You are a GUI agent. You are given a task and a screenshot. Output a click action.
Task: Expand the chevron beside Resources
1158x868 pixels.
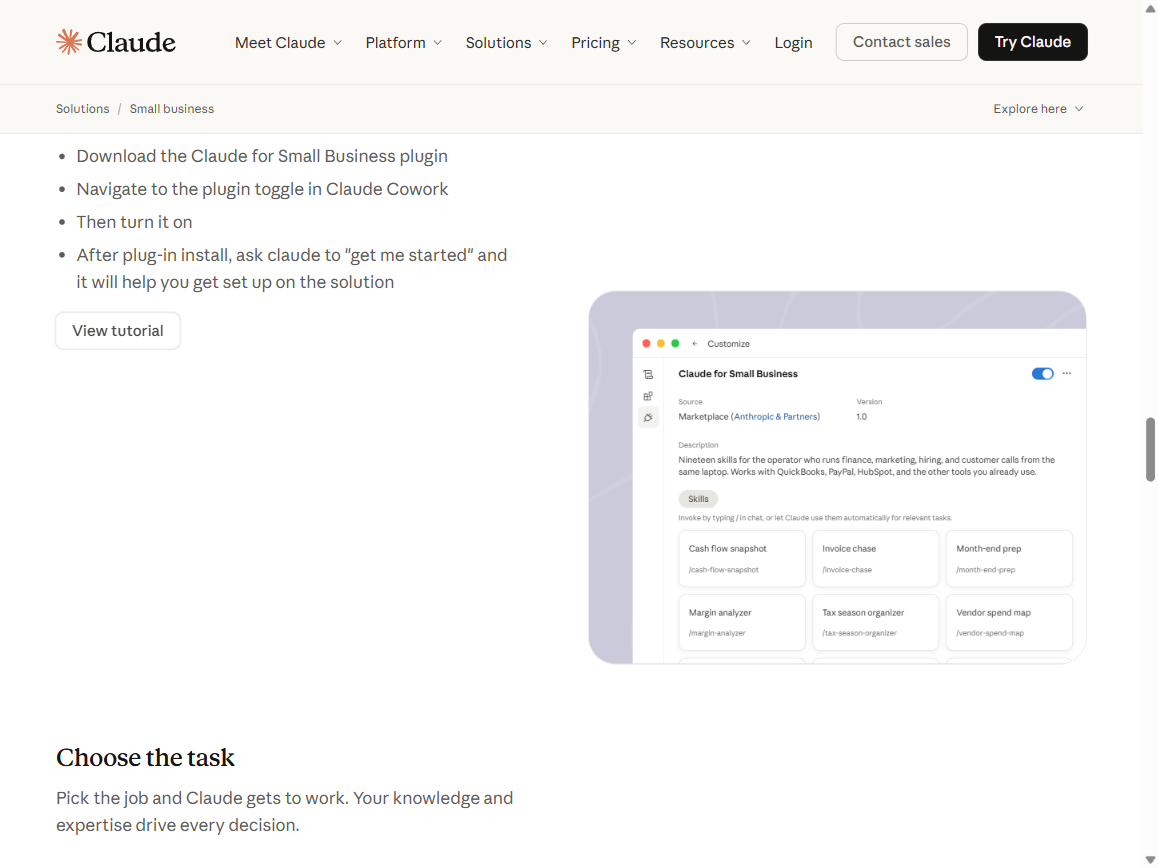point(746,43)
